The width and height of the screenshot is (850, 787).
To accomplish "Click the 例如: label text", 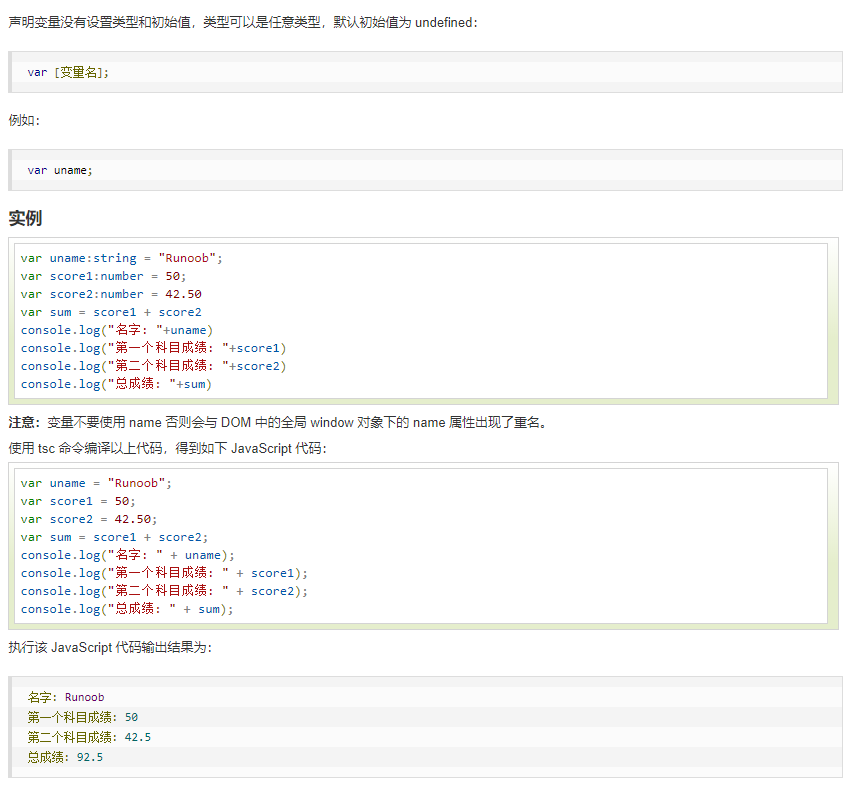I will [x=24, y=120].
